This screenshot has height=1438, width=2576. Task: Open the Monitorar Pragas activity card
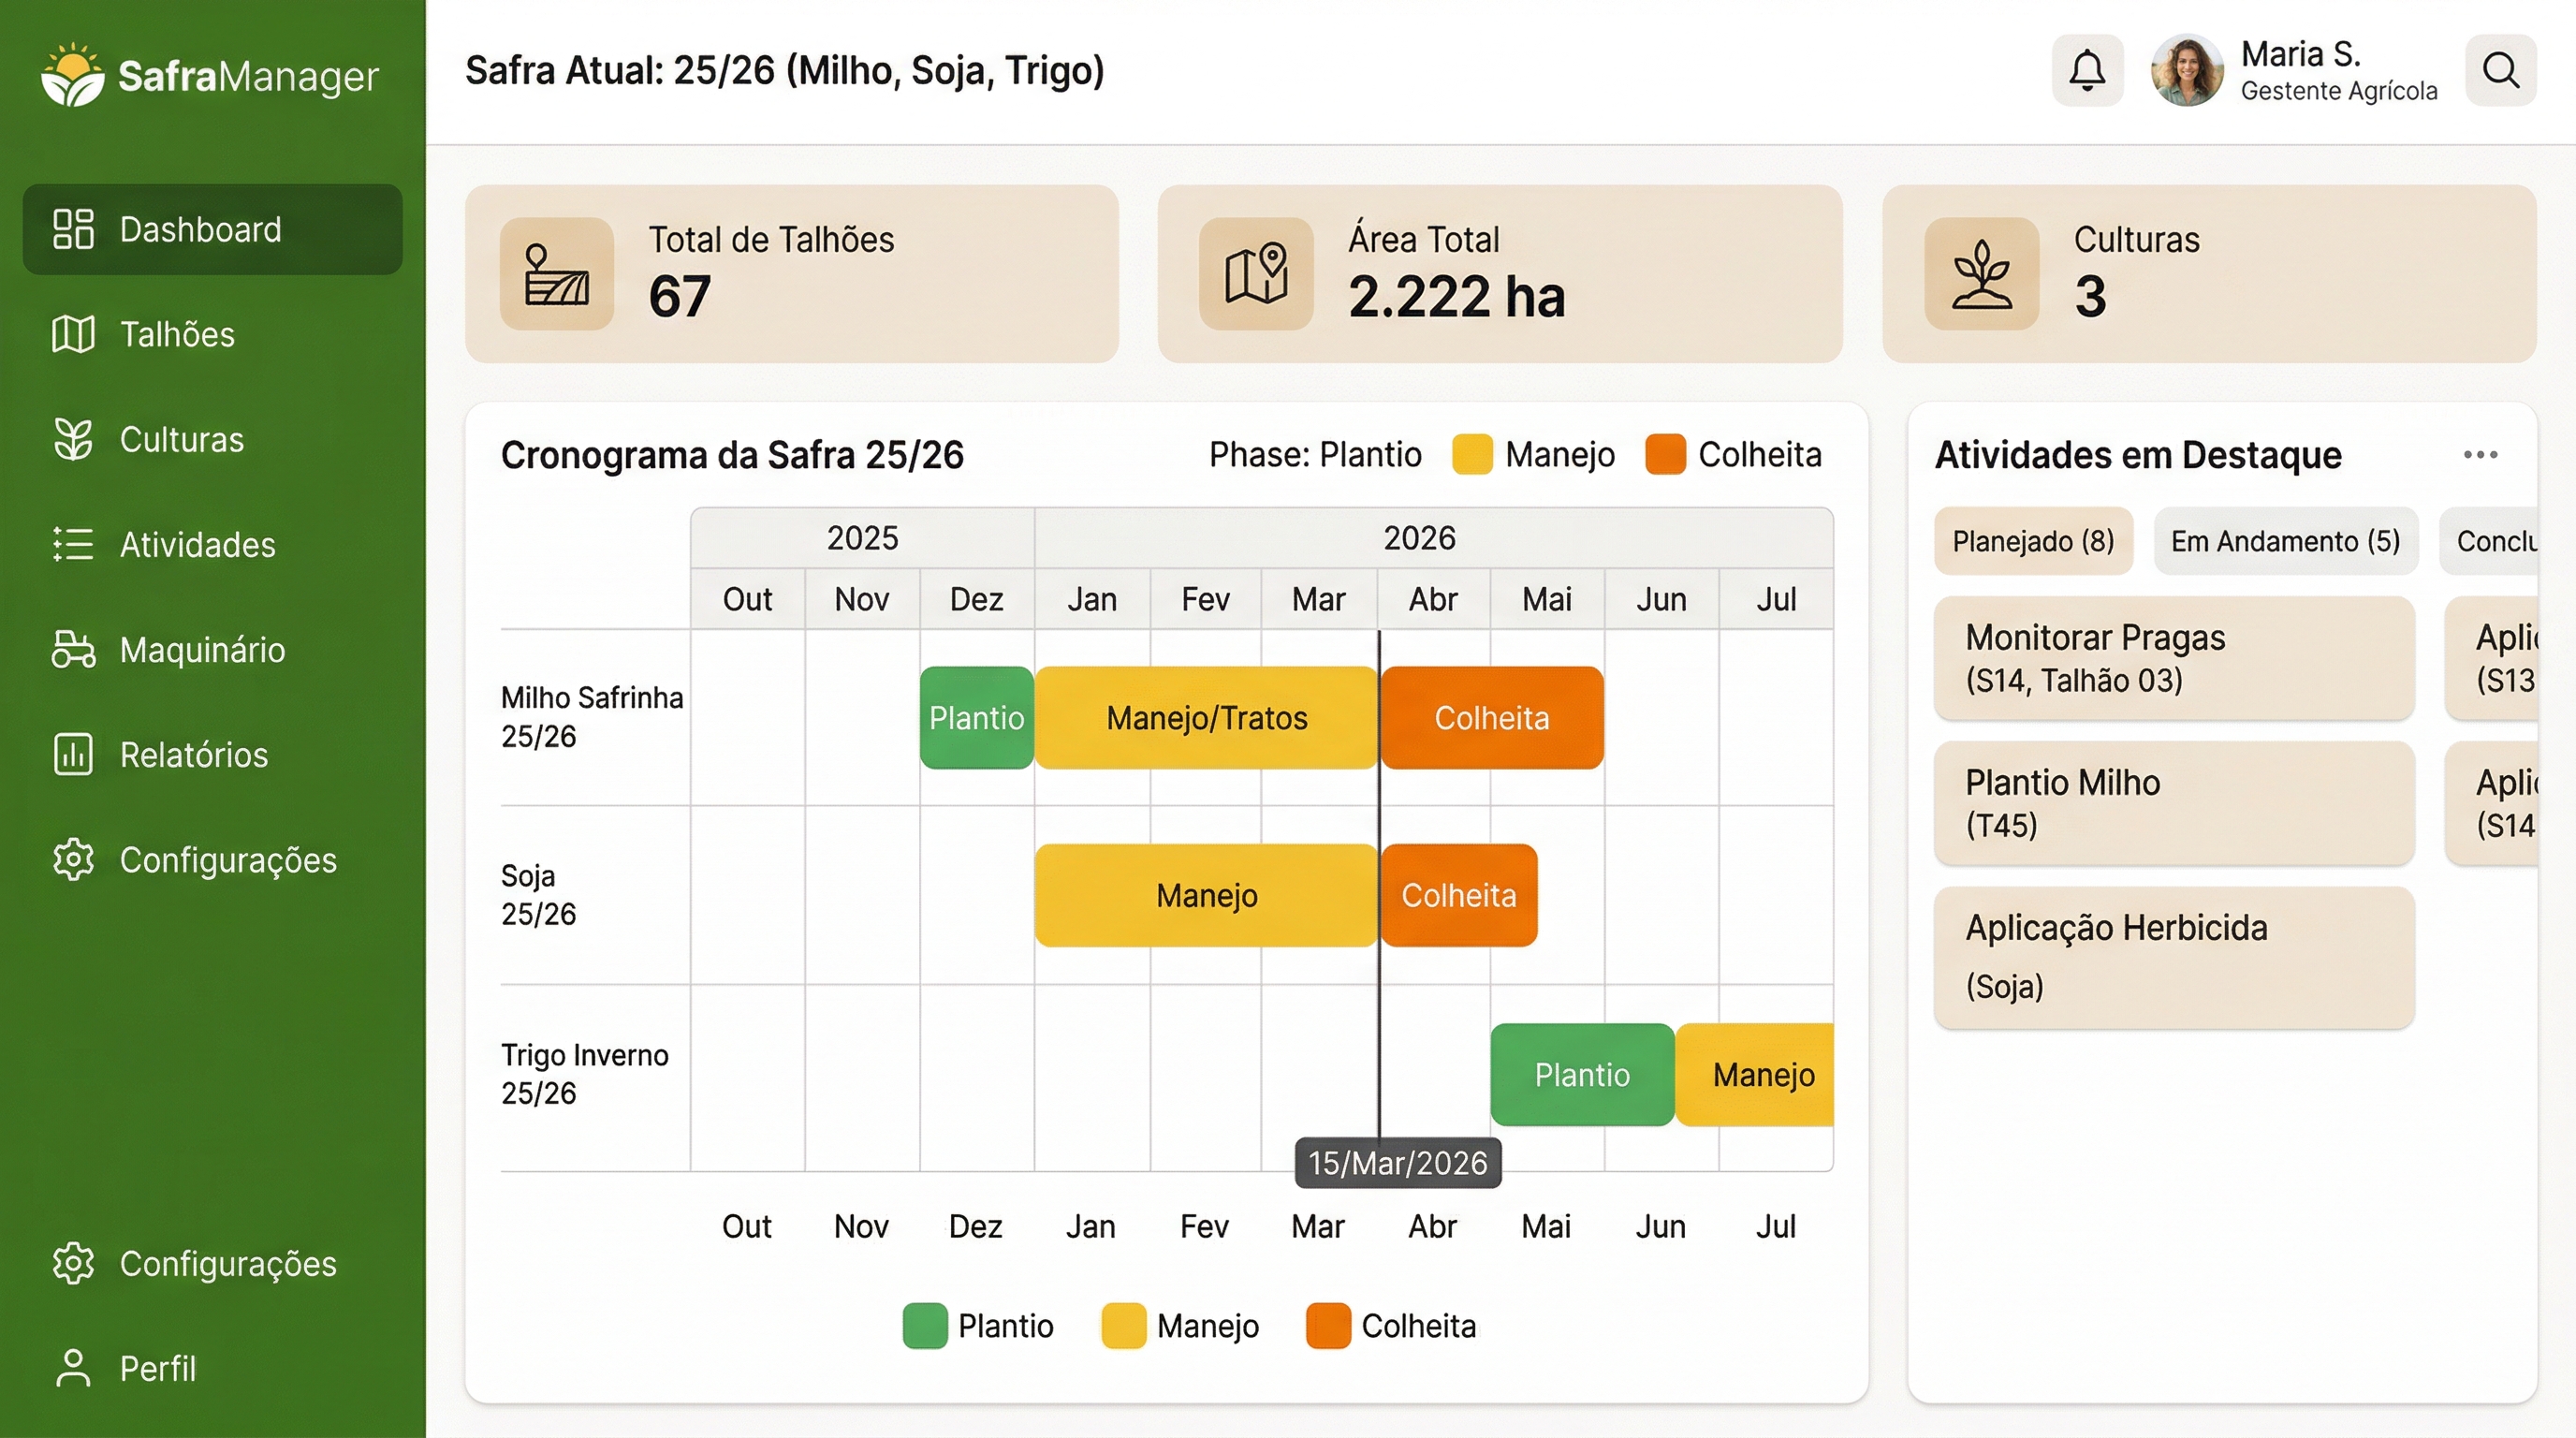2174,658
